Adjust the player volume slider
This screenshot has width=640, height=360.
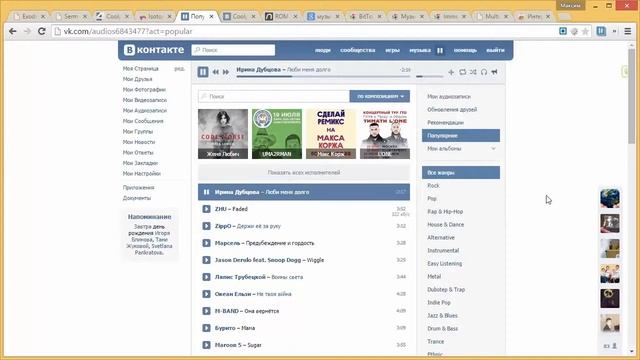pos(429,76)
